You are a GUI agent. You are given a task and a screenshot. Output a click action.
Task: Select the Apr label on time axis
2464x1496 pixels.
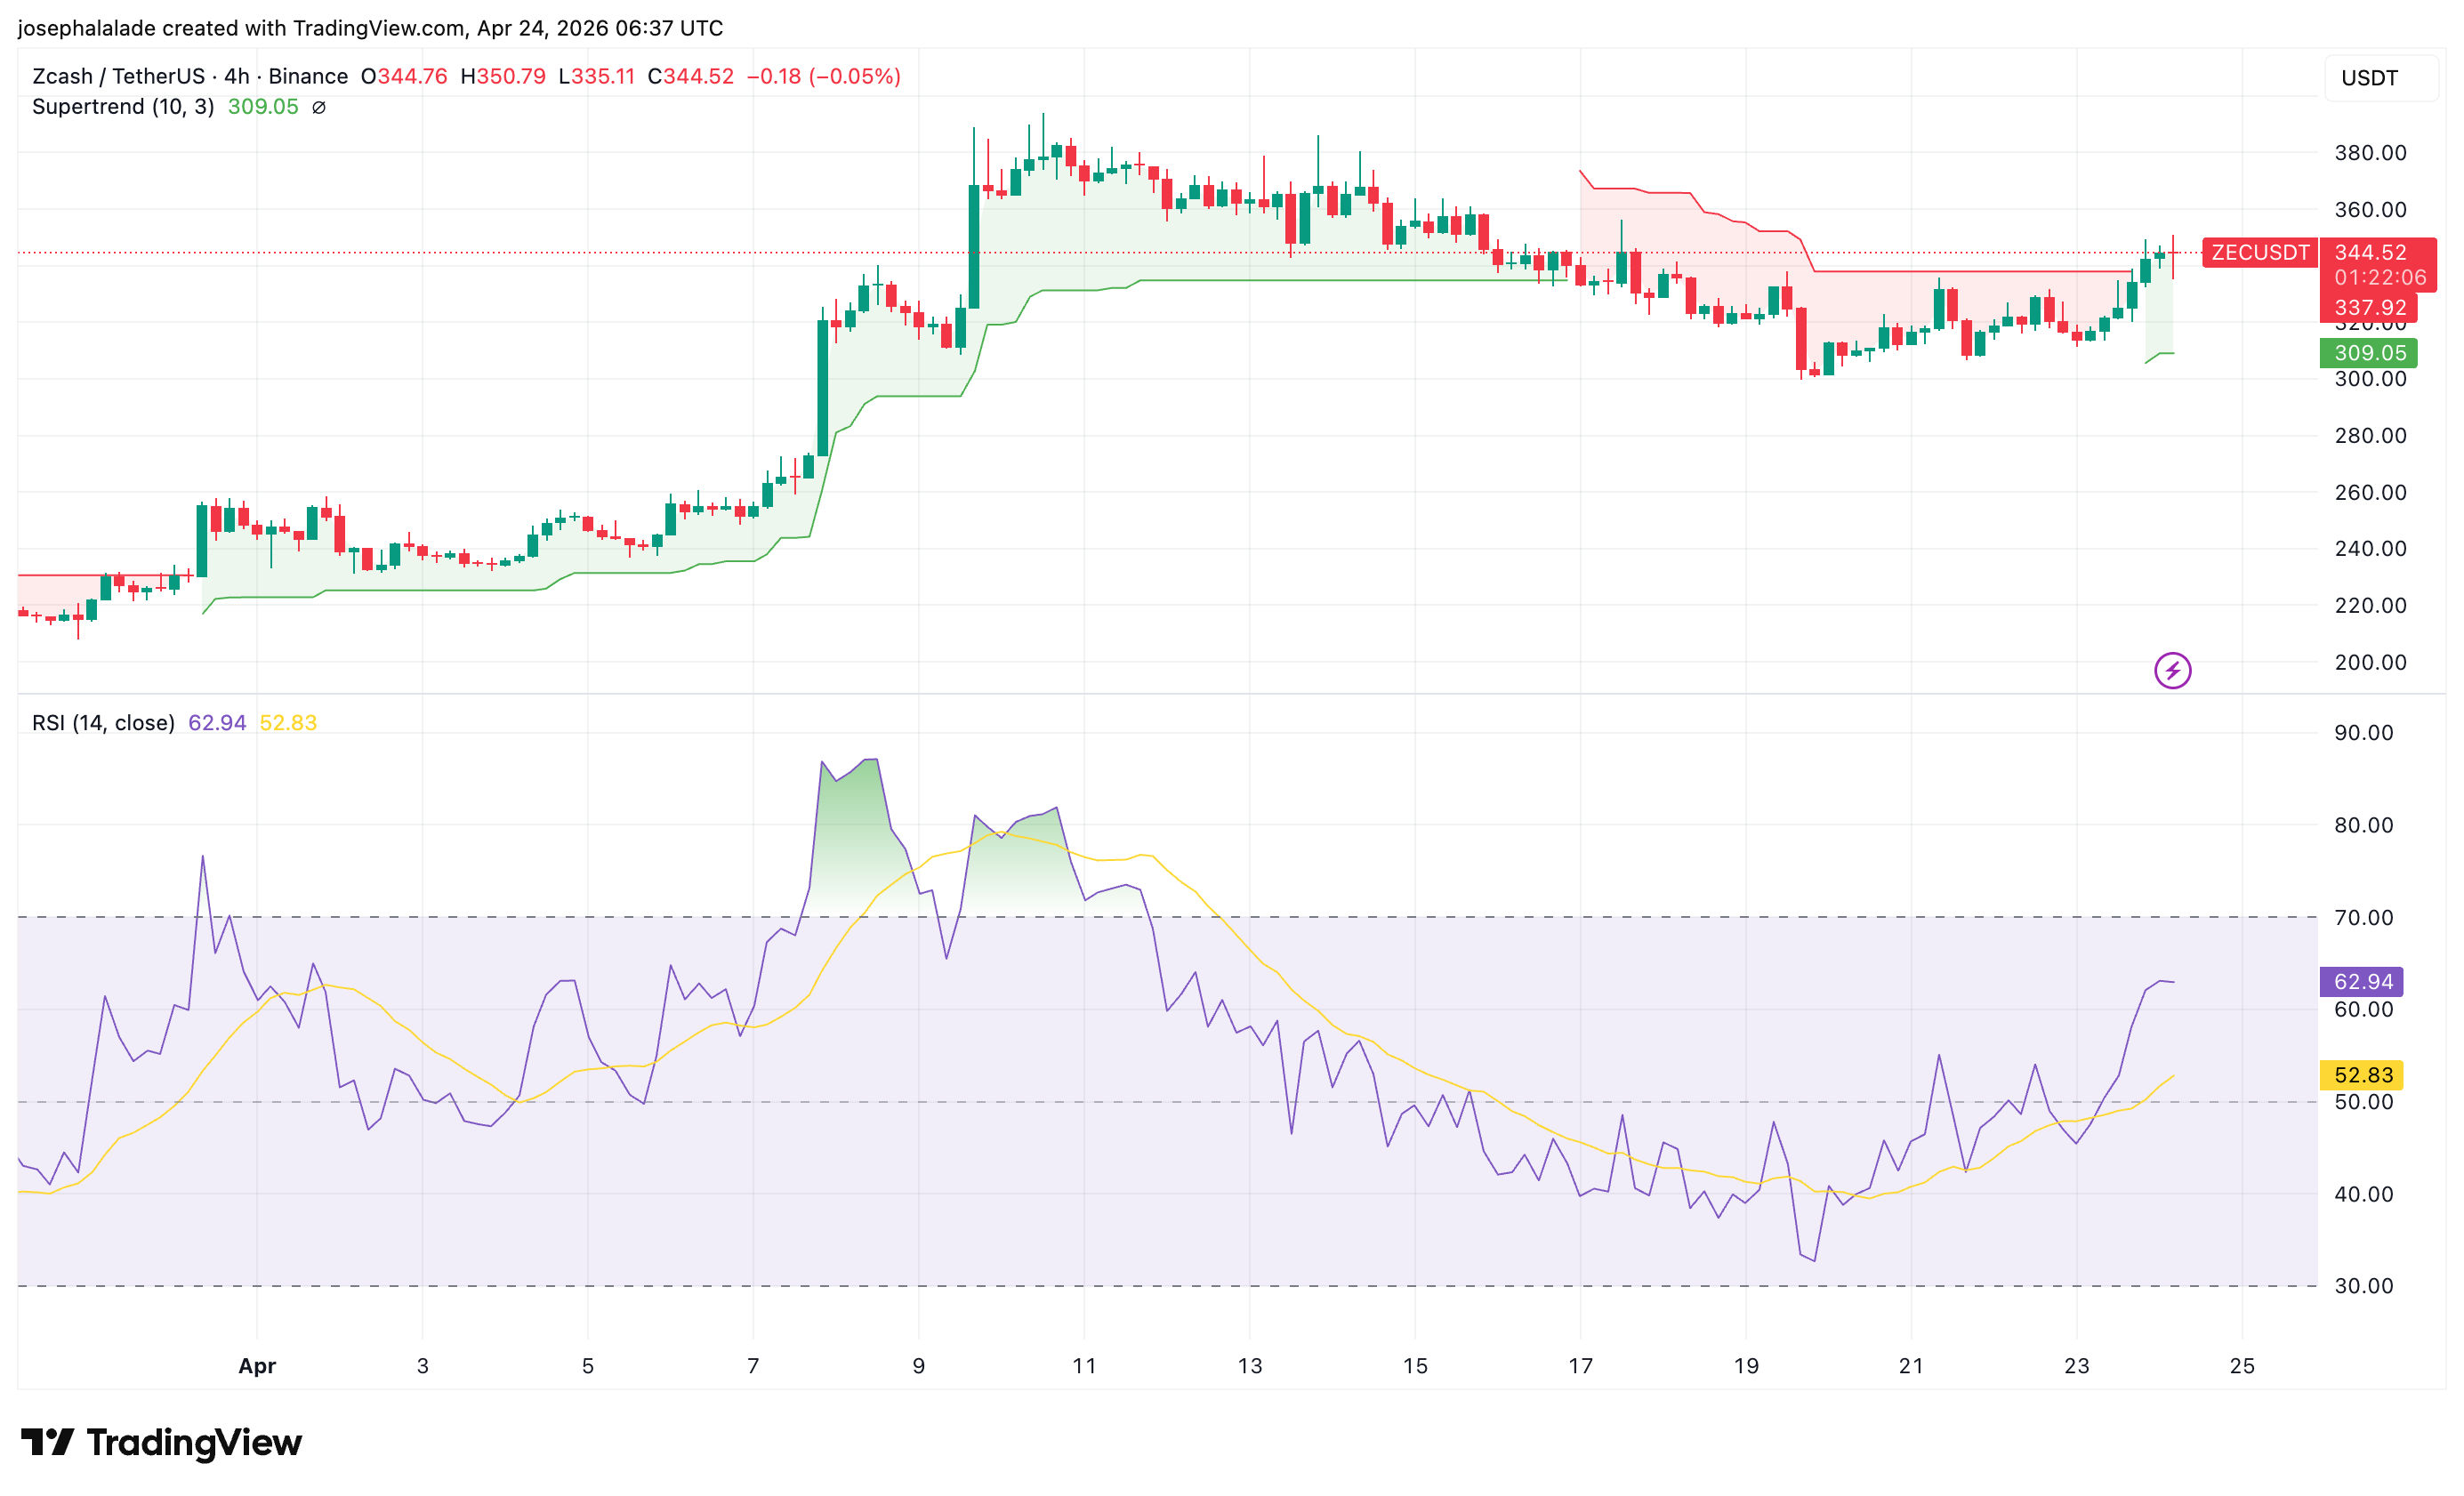tap(257, 1366)
